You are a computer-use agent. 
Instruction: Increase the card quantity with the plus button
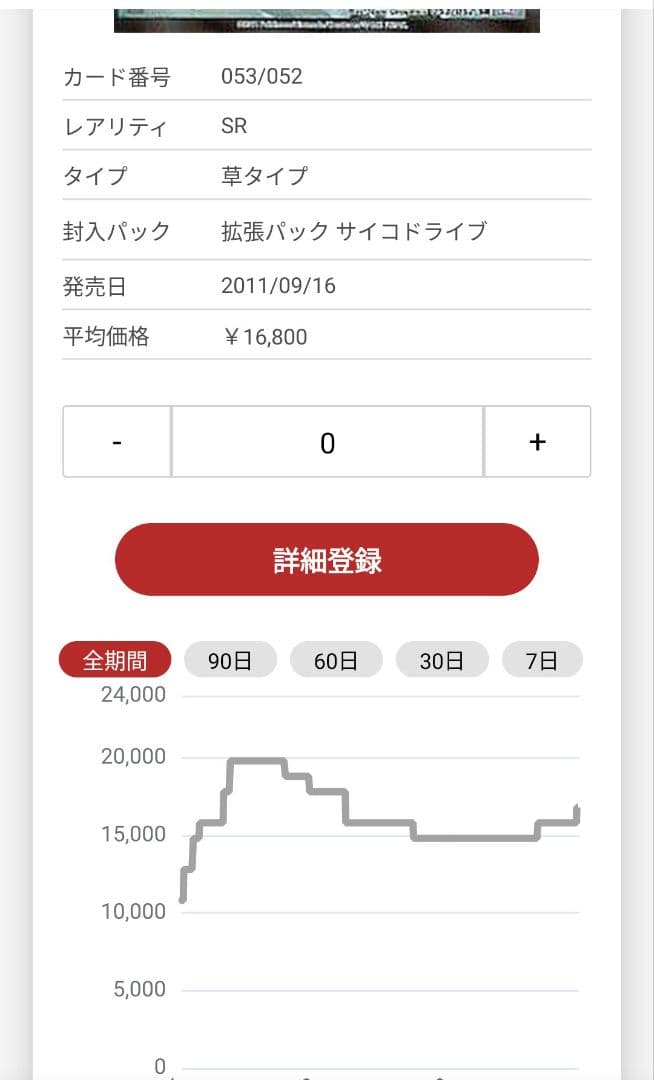[x=538, y=441]
